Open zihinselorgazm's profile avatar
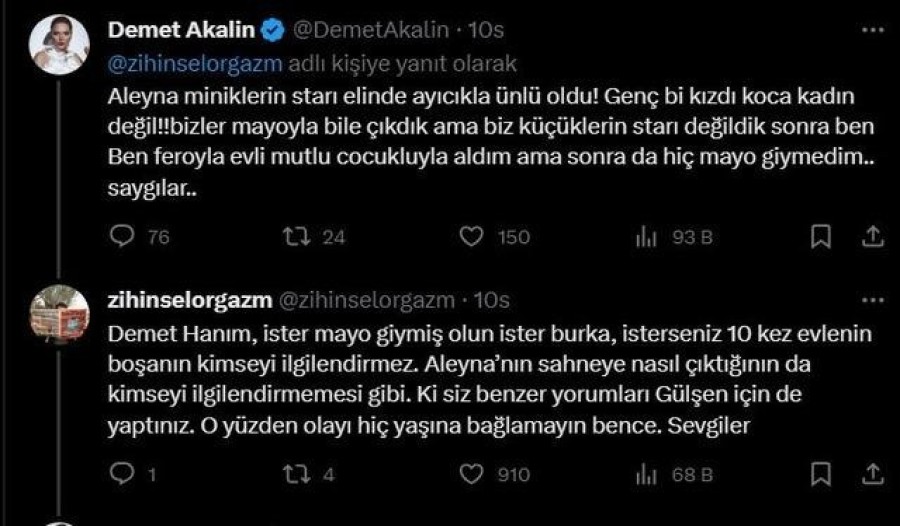 click(x=59, y=311)
